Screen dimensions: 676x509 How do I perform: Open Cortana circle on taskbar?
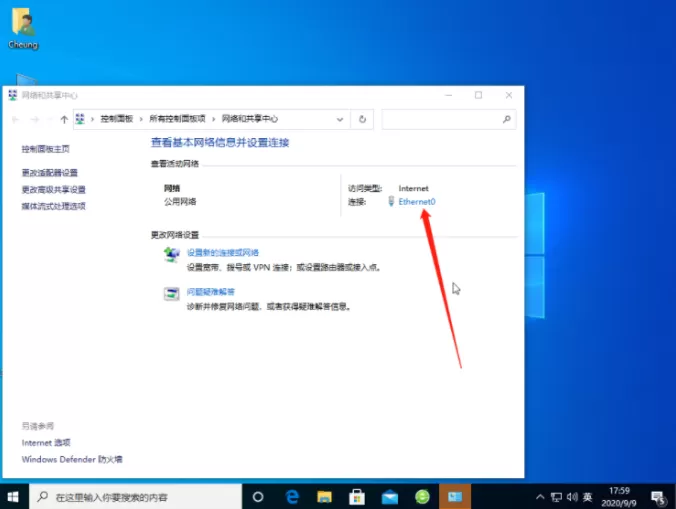[x=258, y=497]
